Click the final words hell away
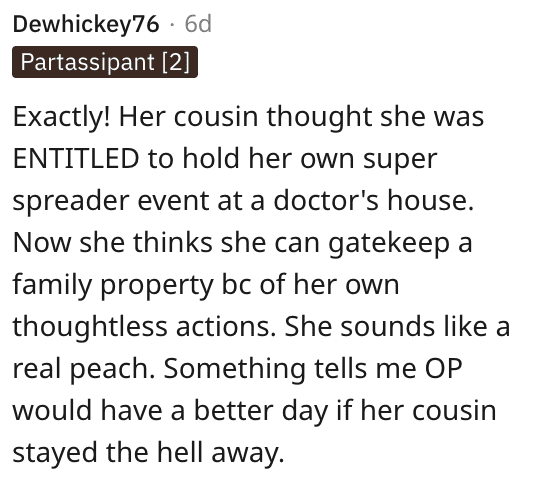 point(221,452)
